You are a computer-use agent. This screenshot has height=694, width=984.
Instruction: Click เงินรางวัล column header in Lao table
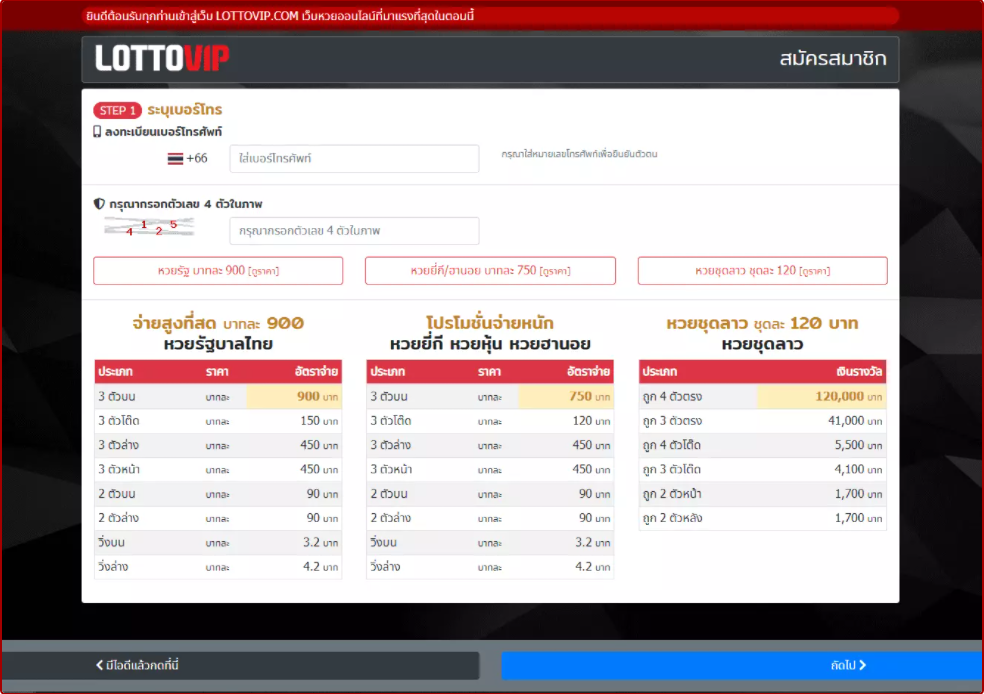coord(859,371)
